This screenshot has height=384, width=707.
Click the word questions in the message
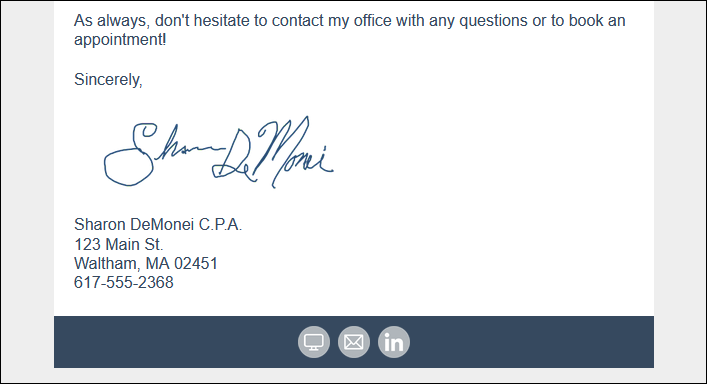(493, 21)
